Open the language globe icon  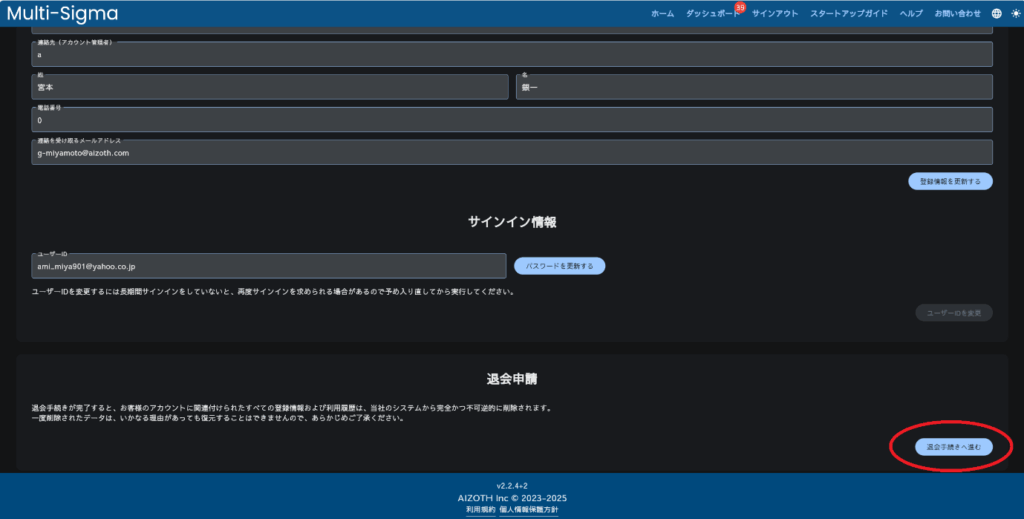(996, 14)
